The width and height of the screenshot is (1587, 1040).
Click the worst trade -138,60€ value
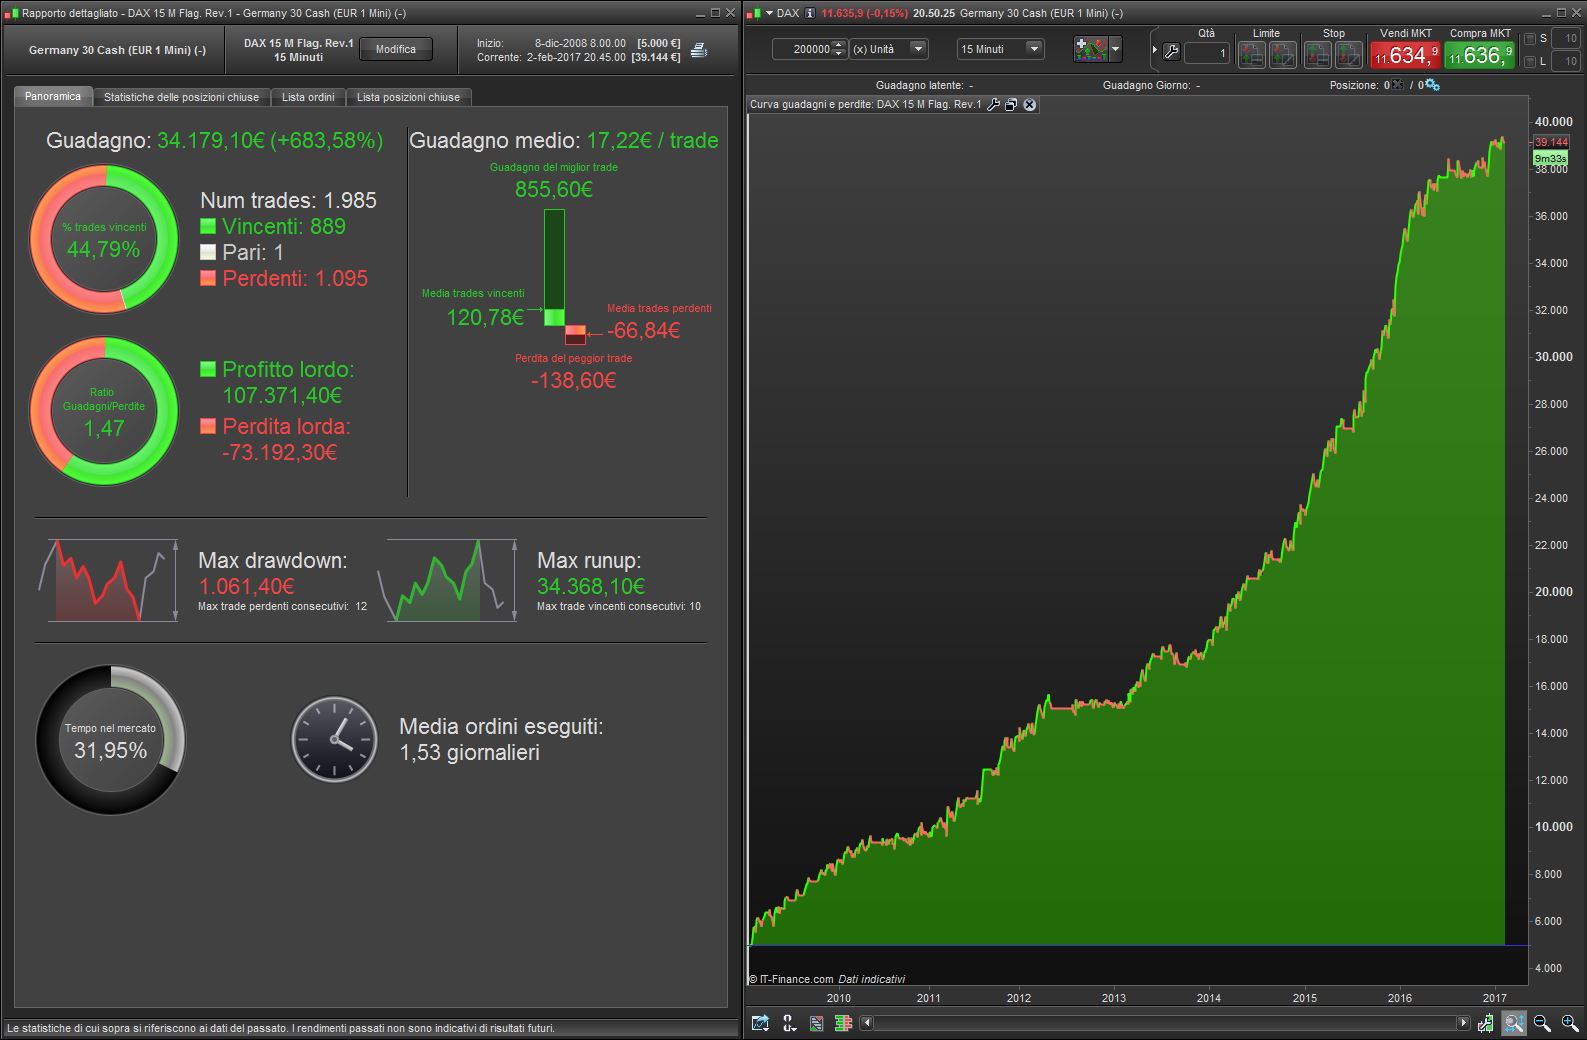pyautogui.click(x=574, y=380)
